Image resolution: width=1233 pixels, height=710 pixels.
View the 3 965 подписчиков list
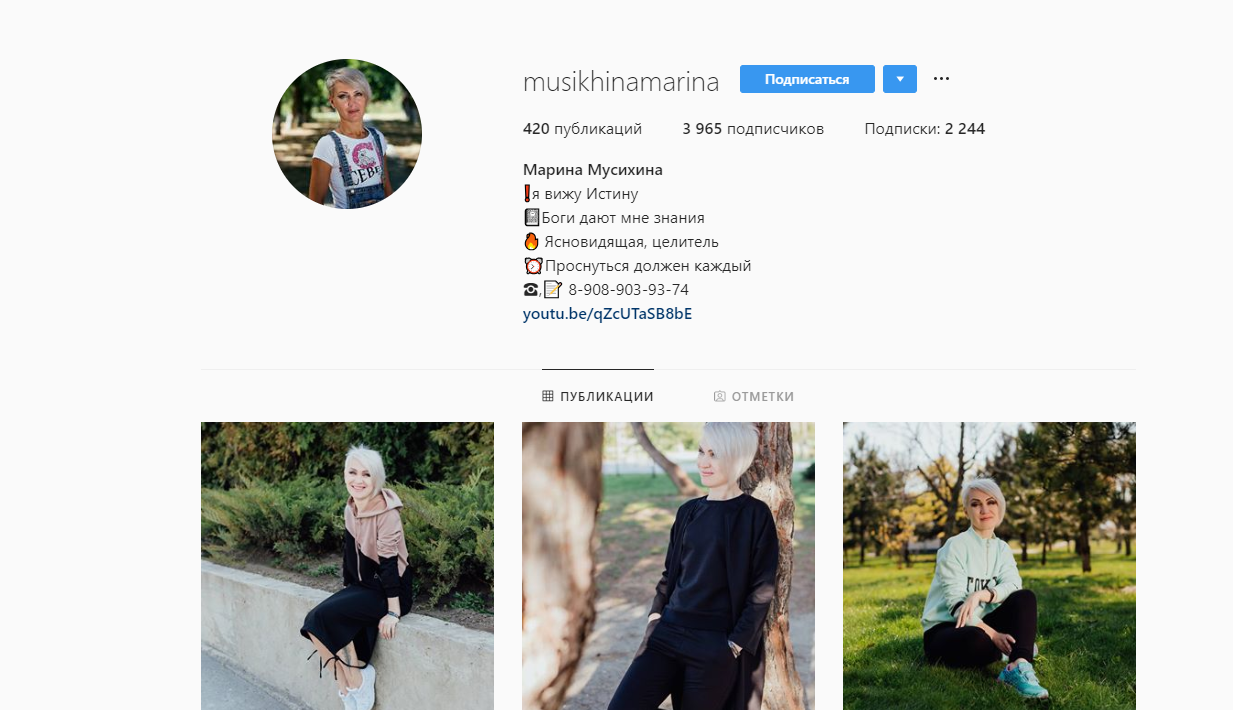(753, 129)
